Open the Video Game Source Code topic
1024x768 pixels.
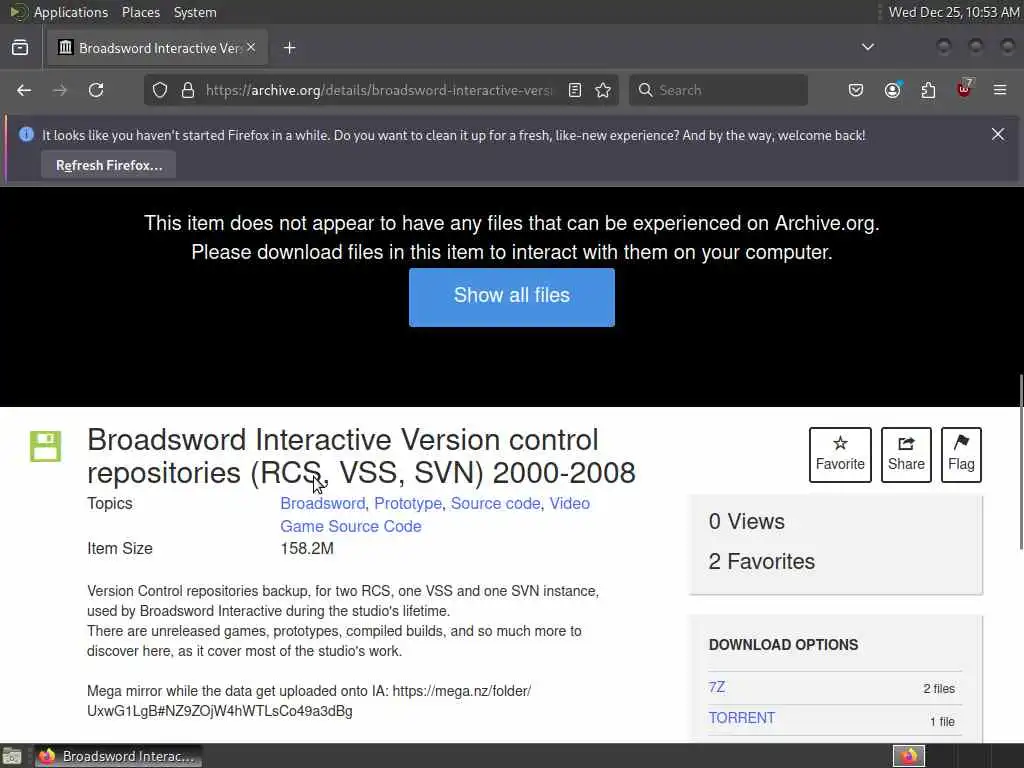click(x=351, y=526)
